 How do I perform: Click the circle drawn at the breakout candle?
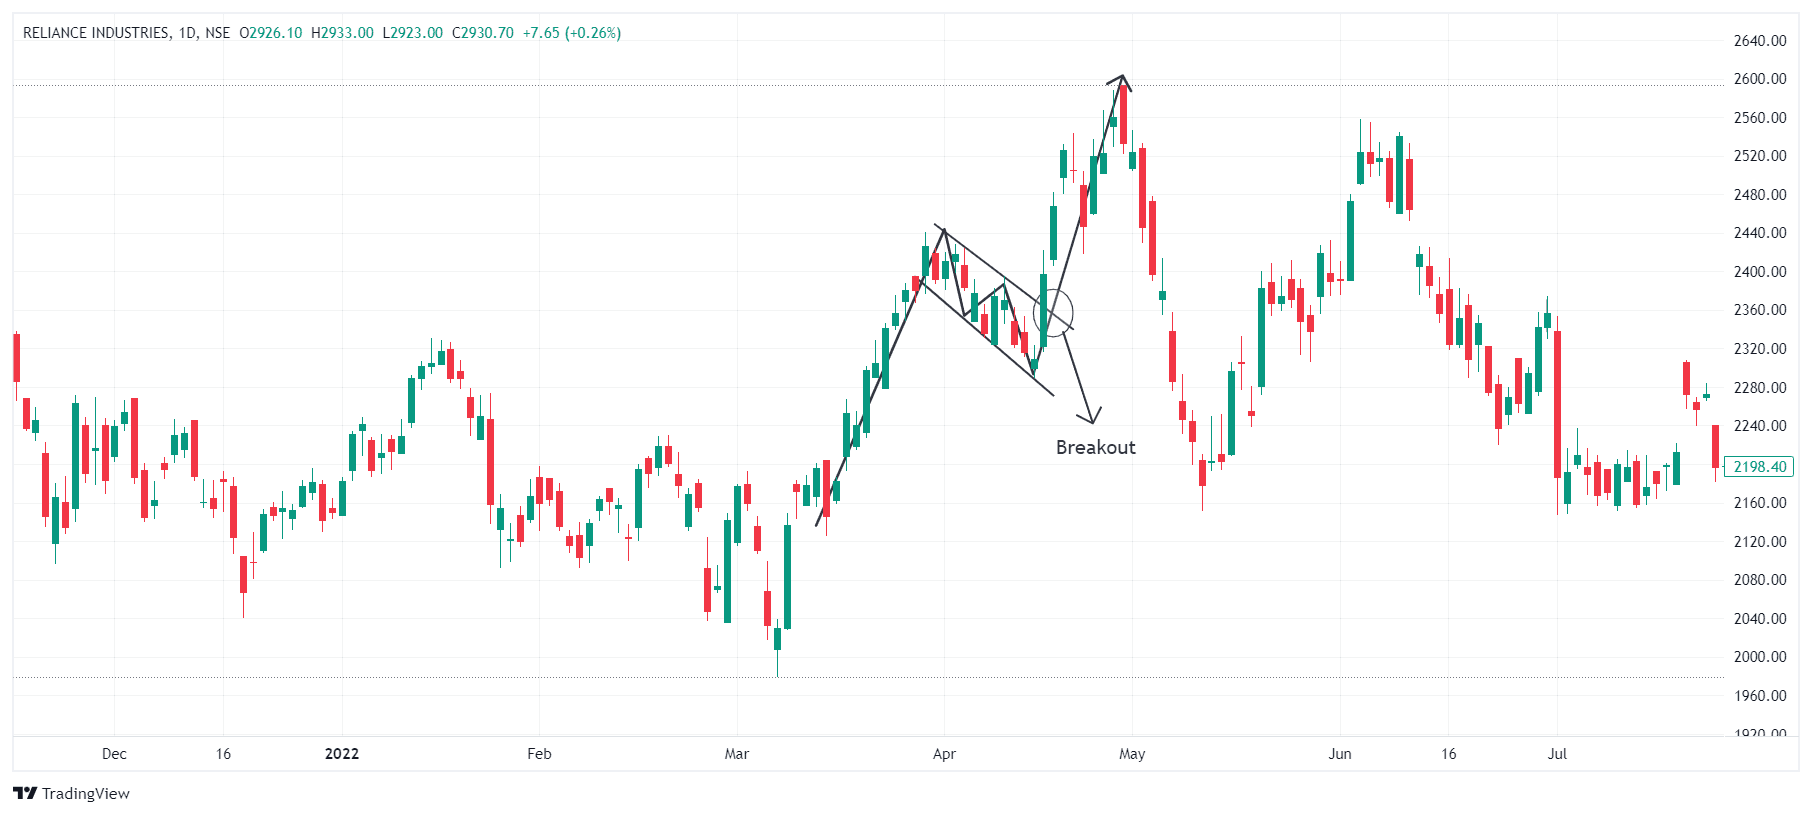pos(1053,312)
